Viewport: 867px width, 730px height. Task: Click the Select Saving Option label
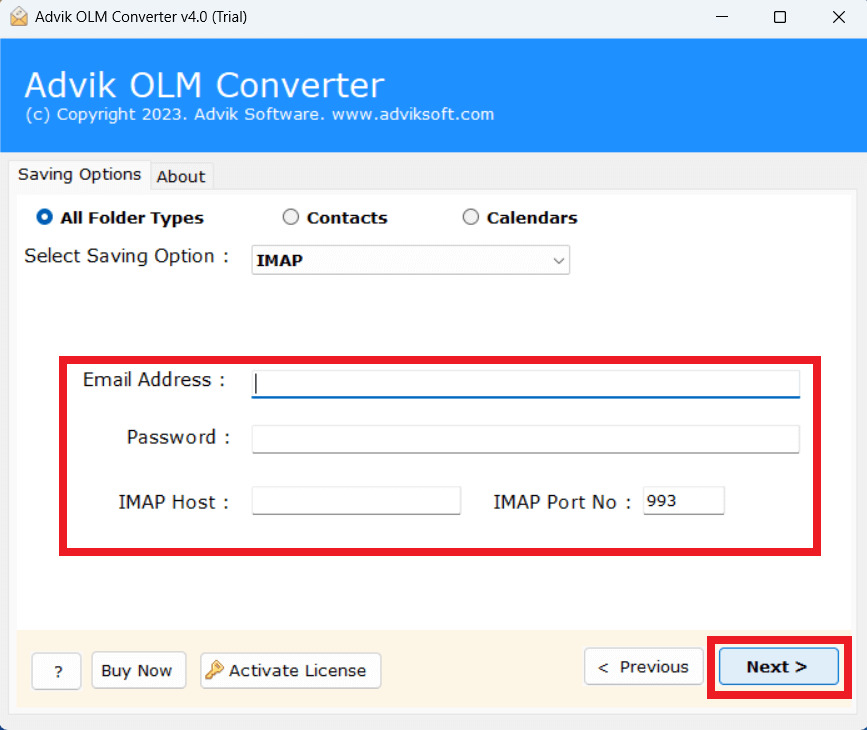pos(126,256)
